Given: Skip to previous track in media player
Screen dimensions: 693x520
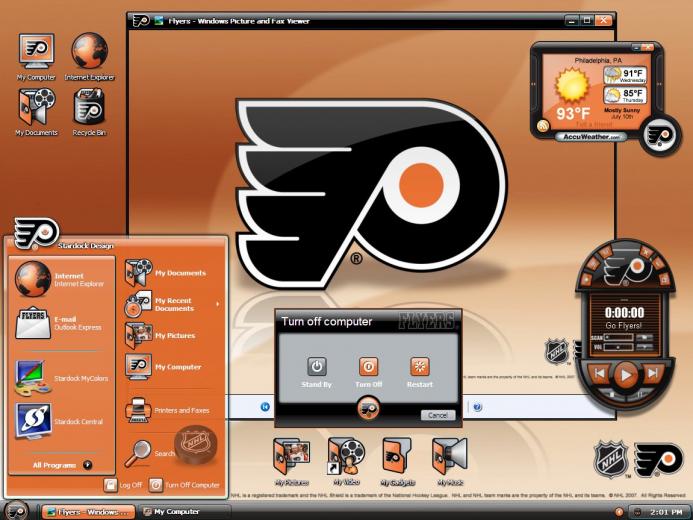Looking at the screenshot, I should pyautogui.click(x=600, y=373).
